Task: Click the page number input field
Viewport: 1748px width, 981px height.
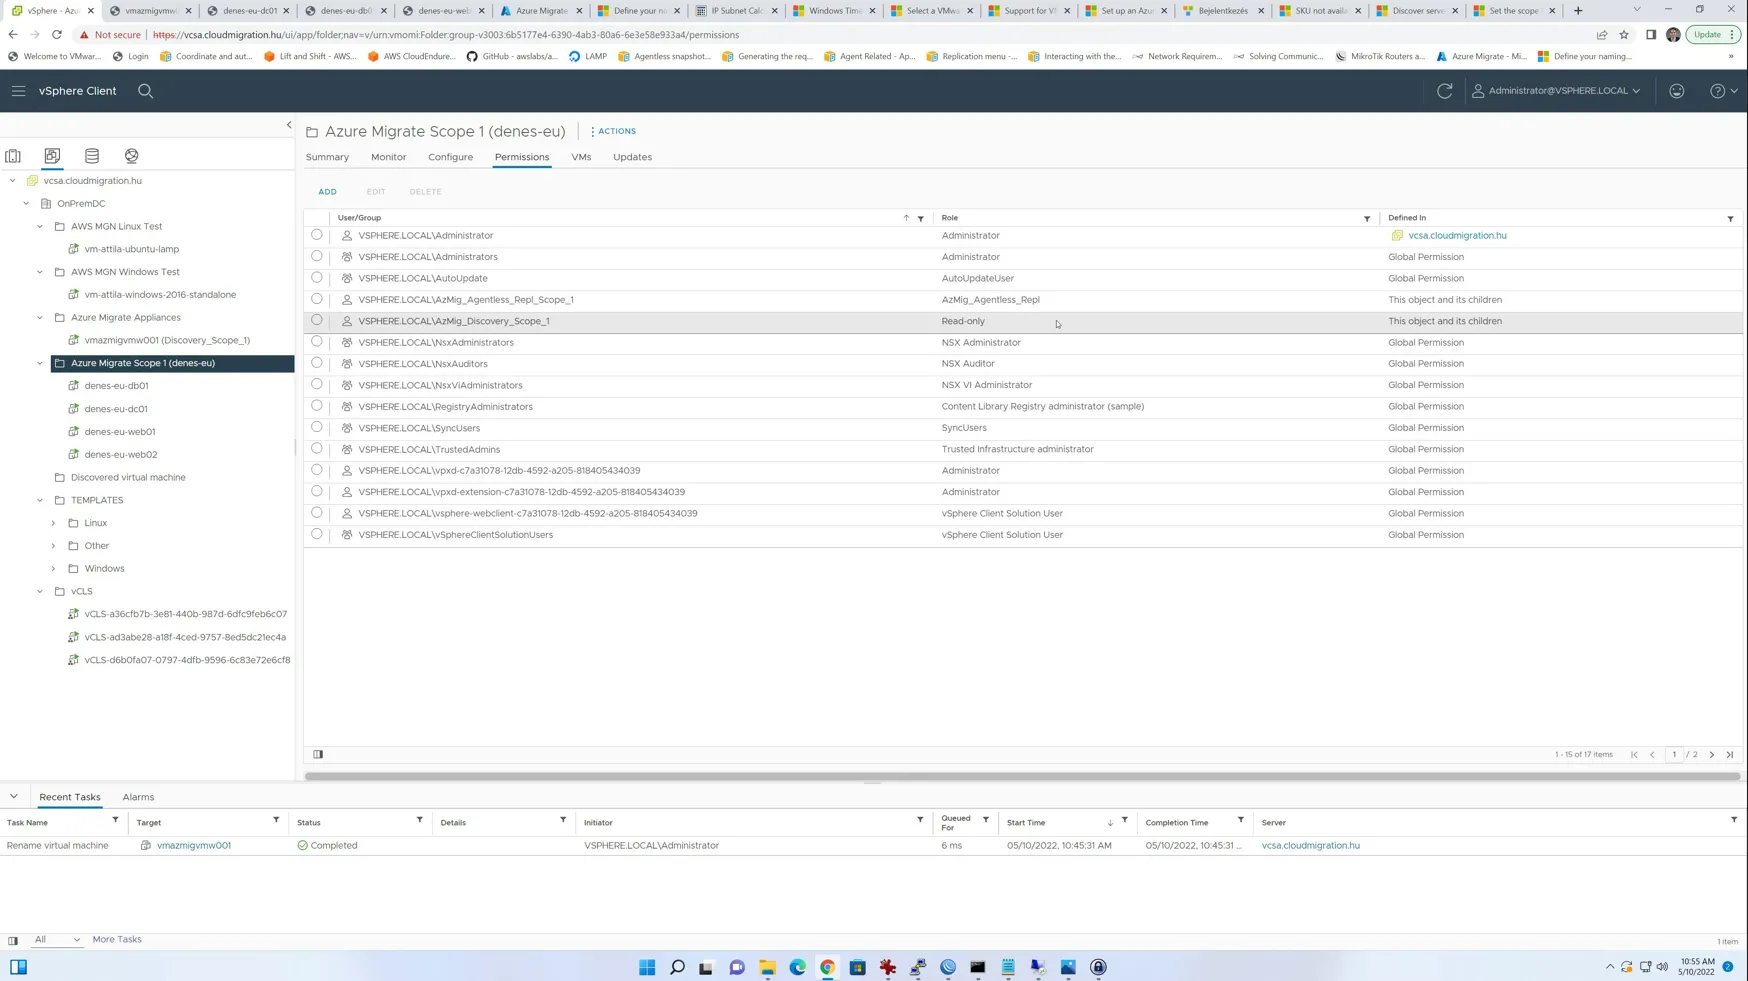Action: click(x=1674, y=755)
